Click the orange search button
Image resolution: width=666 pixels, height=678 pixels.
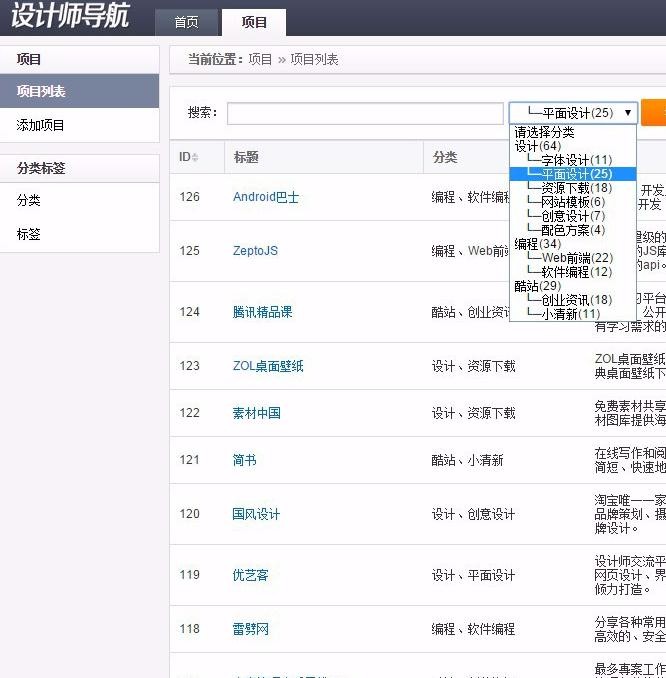point(653,113)
